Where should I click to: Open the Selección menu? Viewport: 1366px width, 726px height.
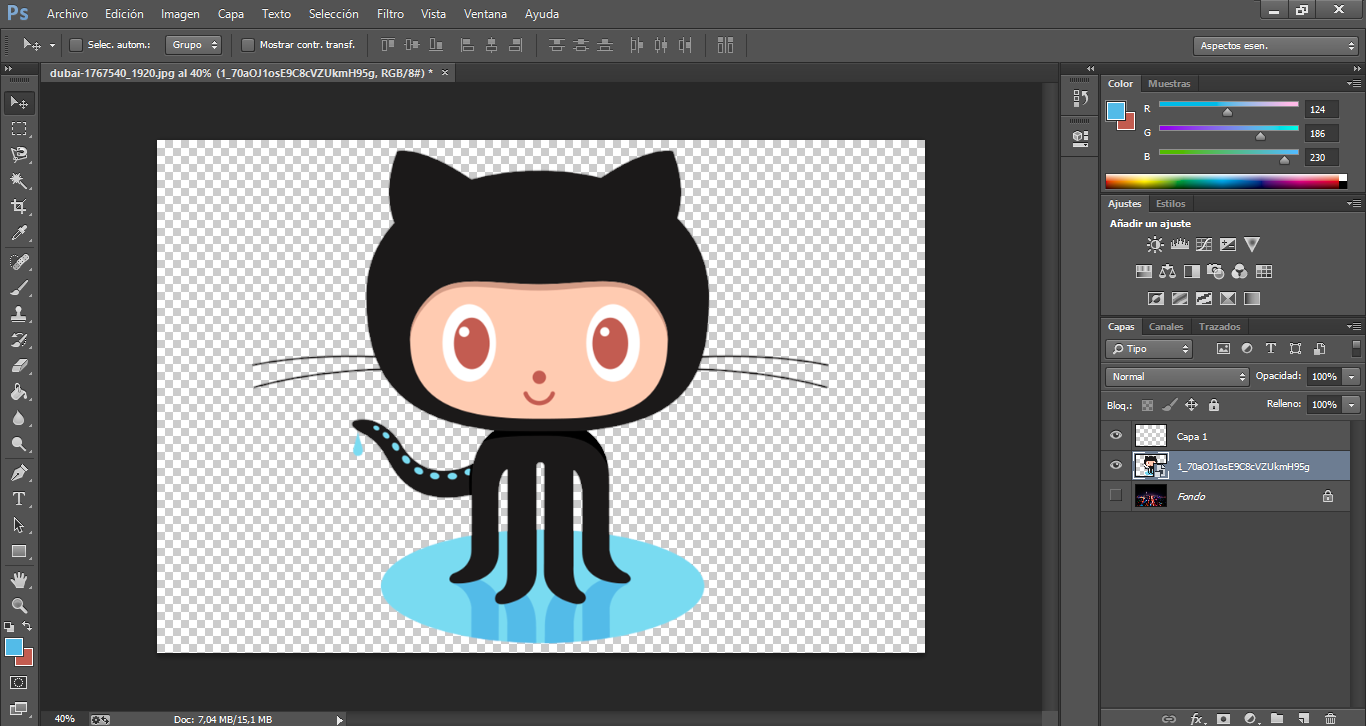pyautogui.click(x=334, y=14)
